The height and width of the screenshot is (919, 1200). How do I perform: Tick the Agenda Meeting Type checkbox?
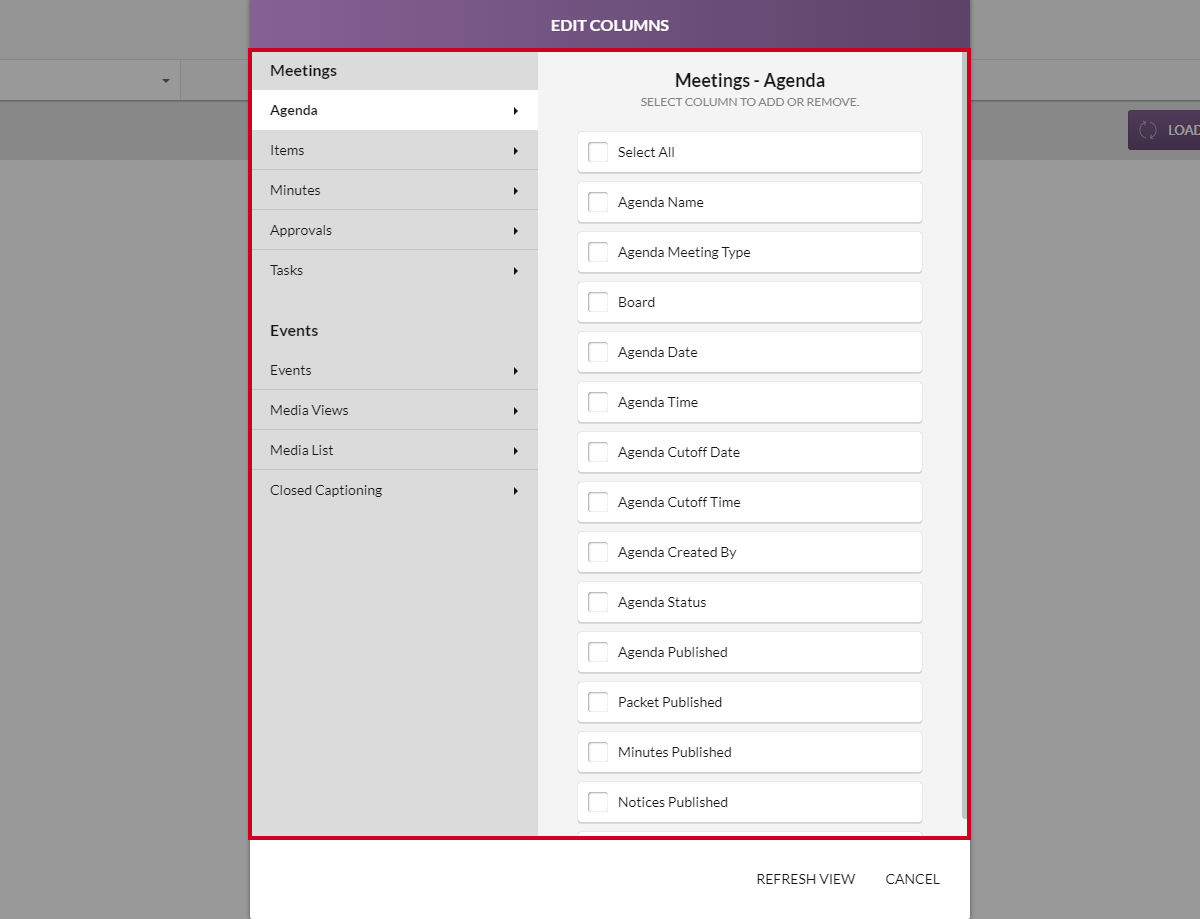click(x=598, y=252)
